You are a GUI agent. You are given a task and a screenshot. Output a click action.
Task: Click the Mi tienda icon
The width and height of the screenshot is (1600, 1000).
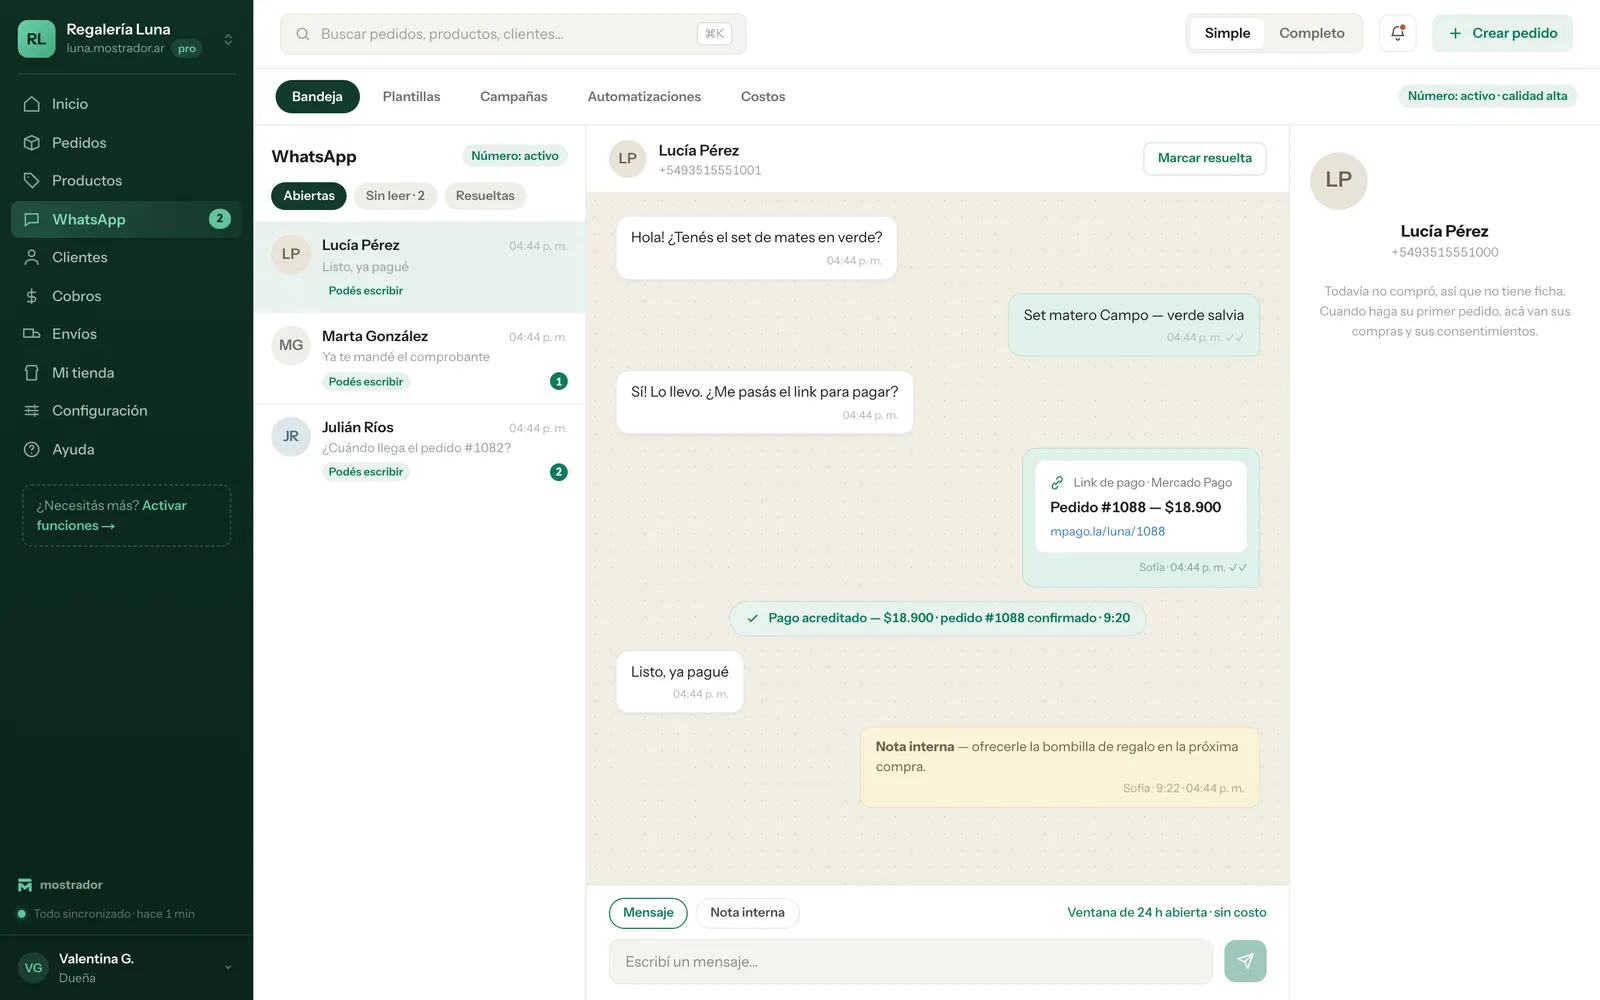pos(32,373)
